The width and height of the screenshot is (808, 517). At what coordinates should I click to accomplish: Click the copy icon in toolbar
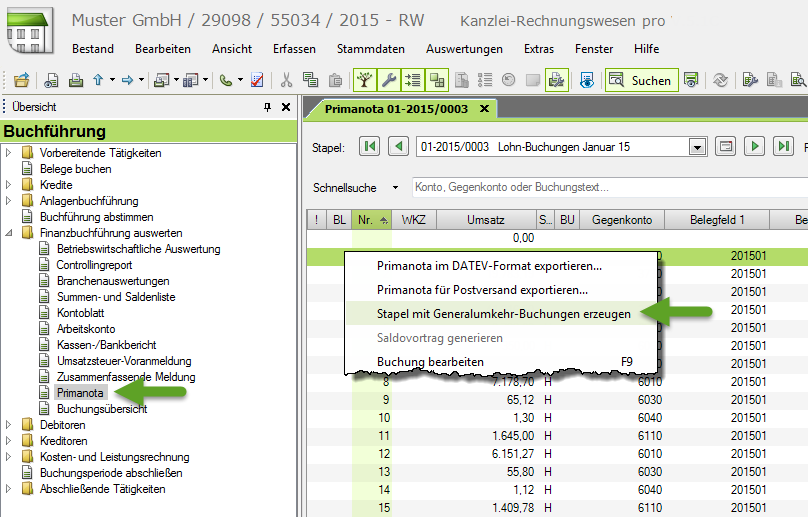(310, 80)
